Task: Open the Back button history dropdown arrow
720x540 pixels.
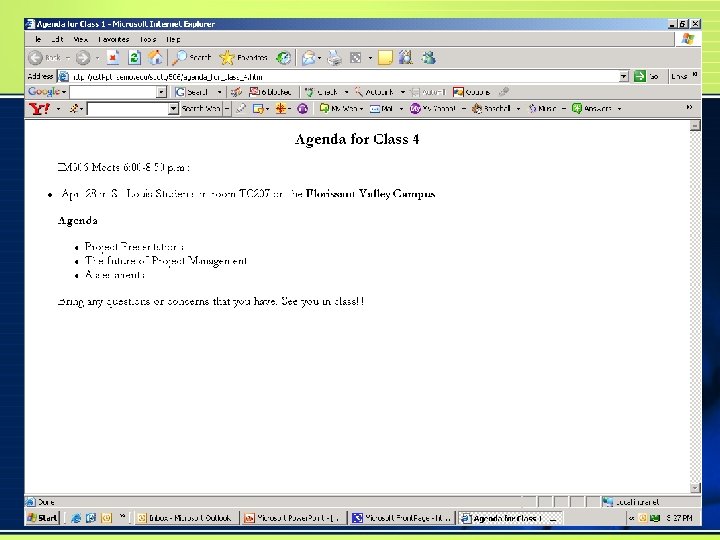Action: [x=68, y=58]
